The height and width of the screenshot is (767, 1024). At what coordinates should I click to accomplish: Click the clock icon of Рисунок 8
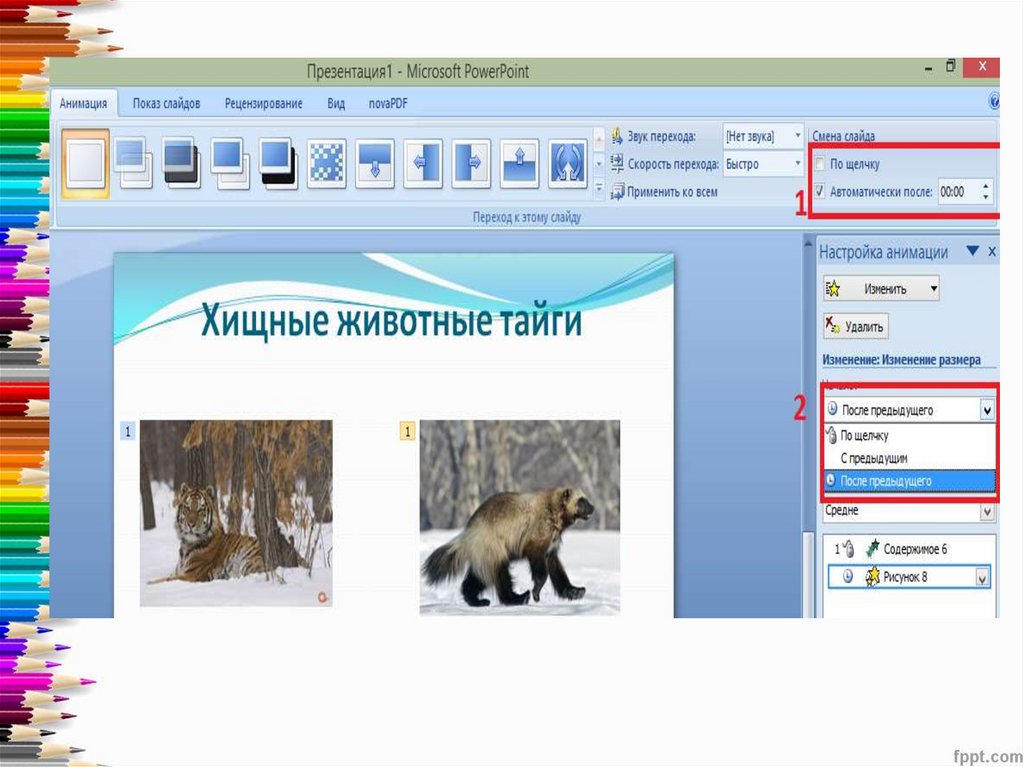click(x=847, y=576)
